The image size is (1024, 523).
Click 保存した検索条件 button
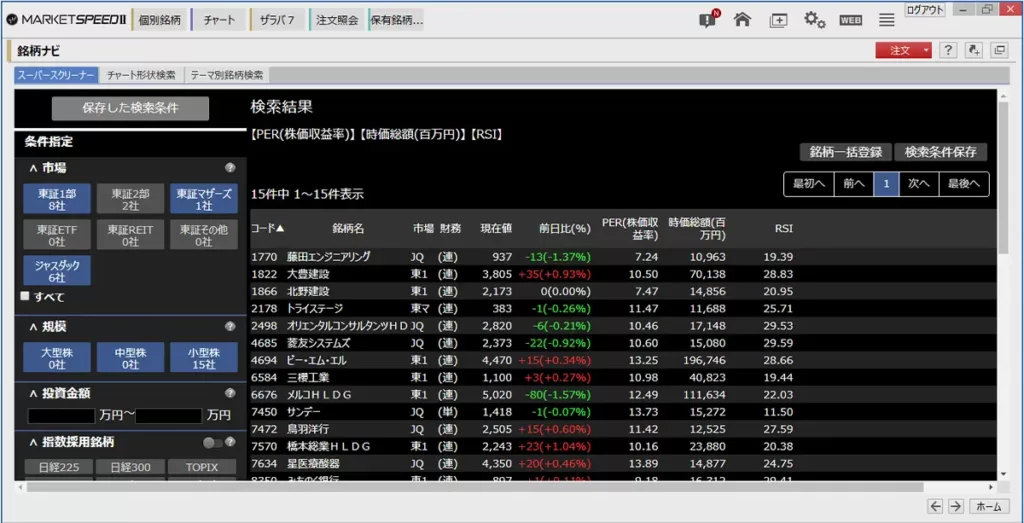click(131, 108)
